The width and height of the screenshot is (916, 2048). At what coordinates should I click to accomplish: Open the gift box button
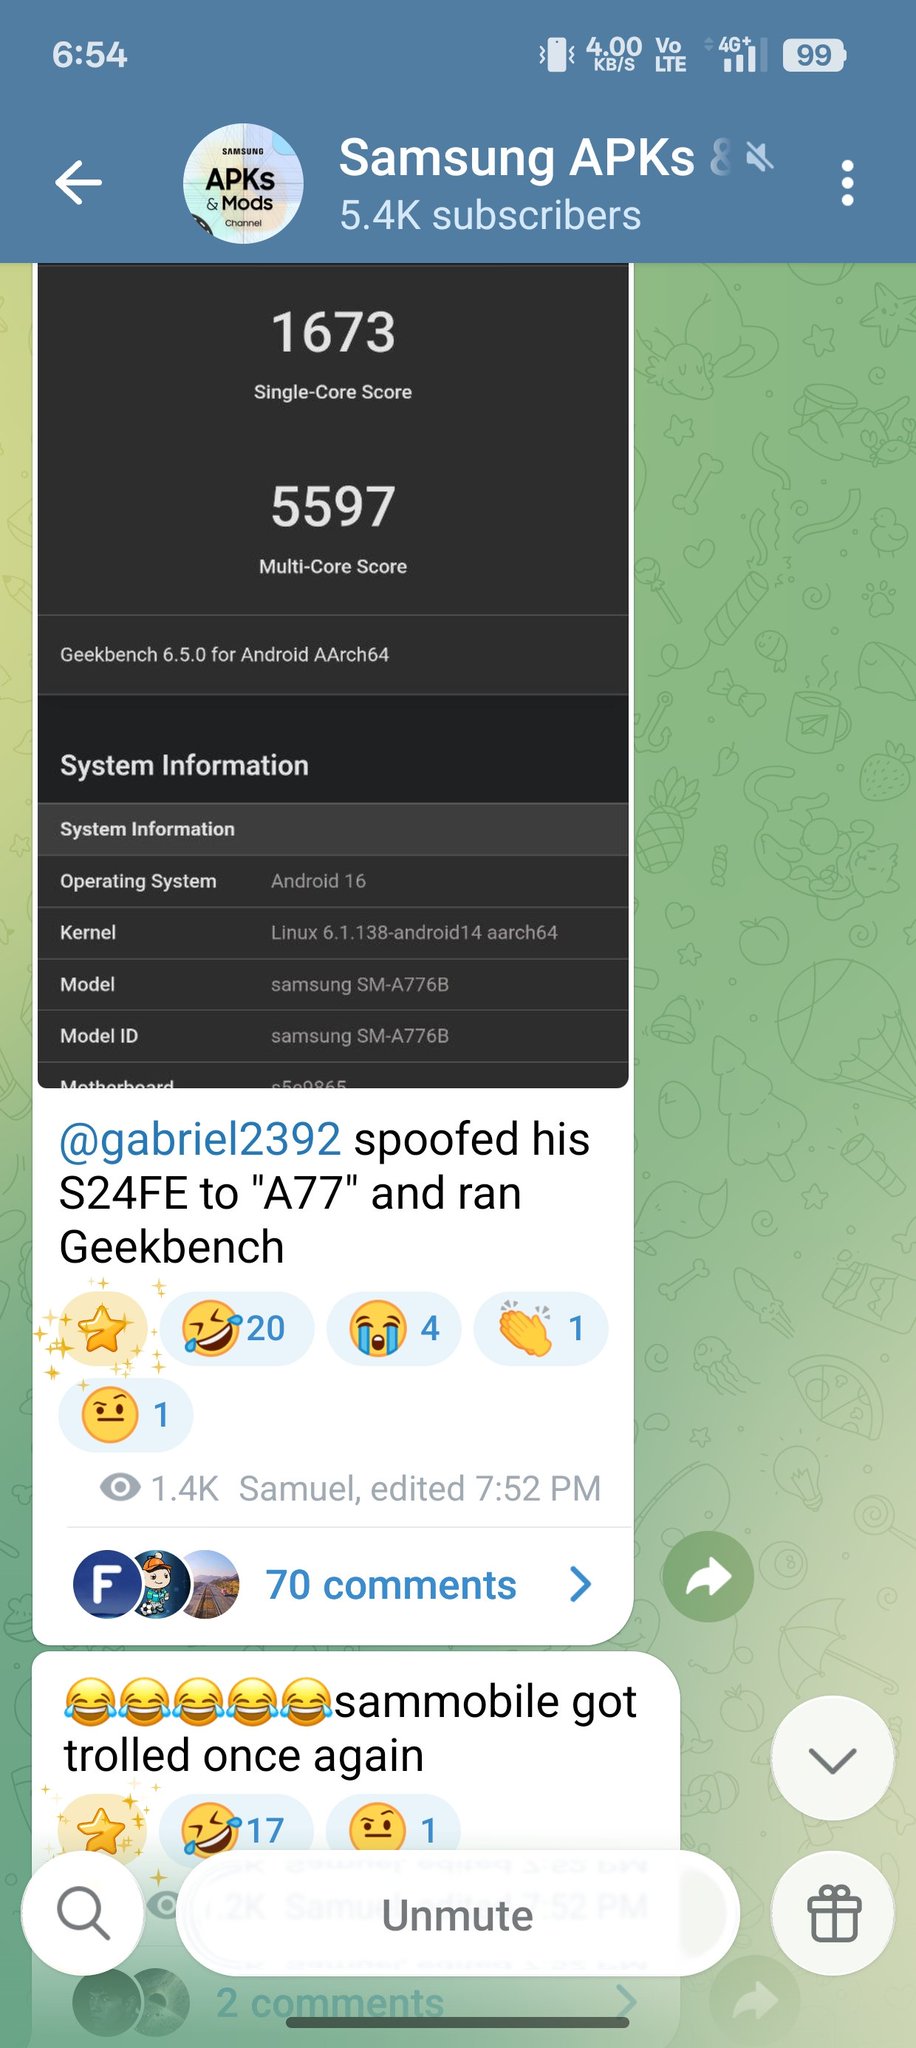[833, 1913]
